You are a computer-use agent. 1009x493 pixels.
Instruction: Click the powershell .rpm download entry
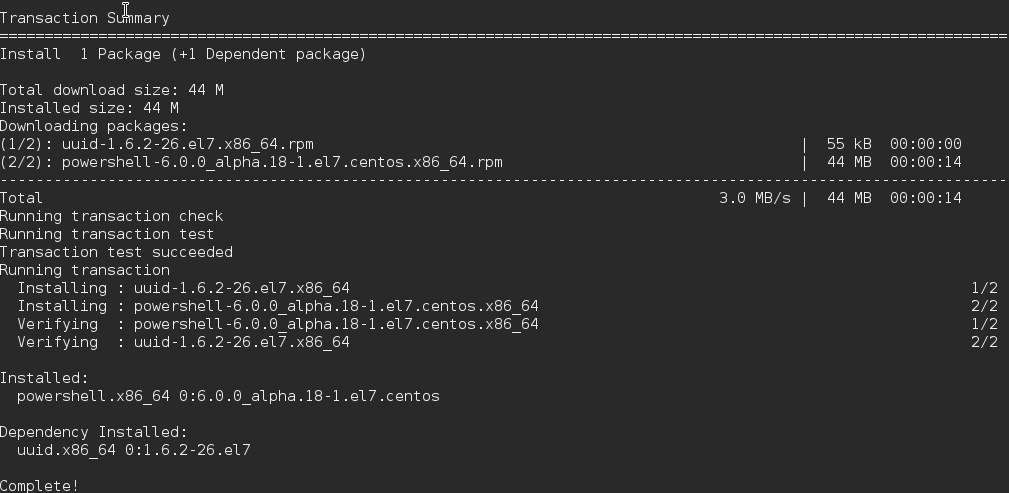tap(281, 162)
